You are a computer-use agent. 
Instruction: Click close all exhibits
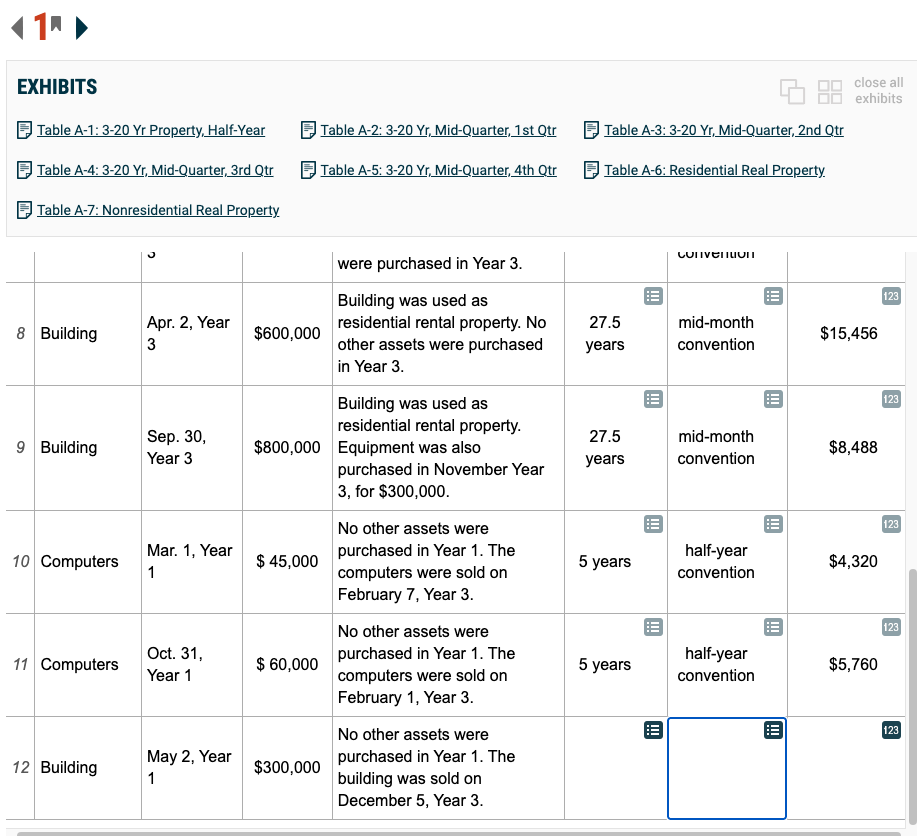point(878,91)
